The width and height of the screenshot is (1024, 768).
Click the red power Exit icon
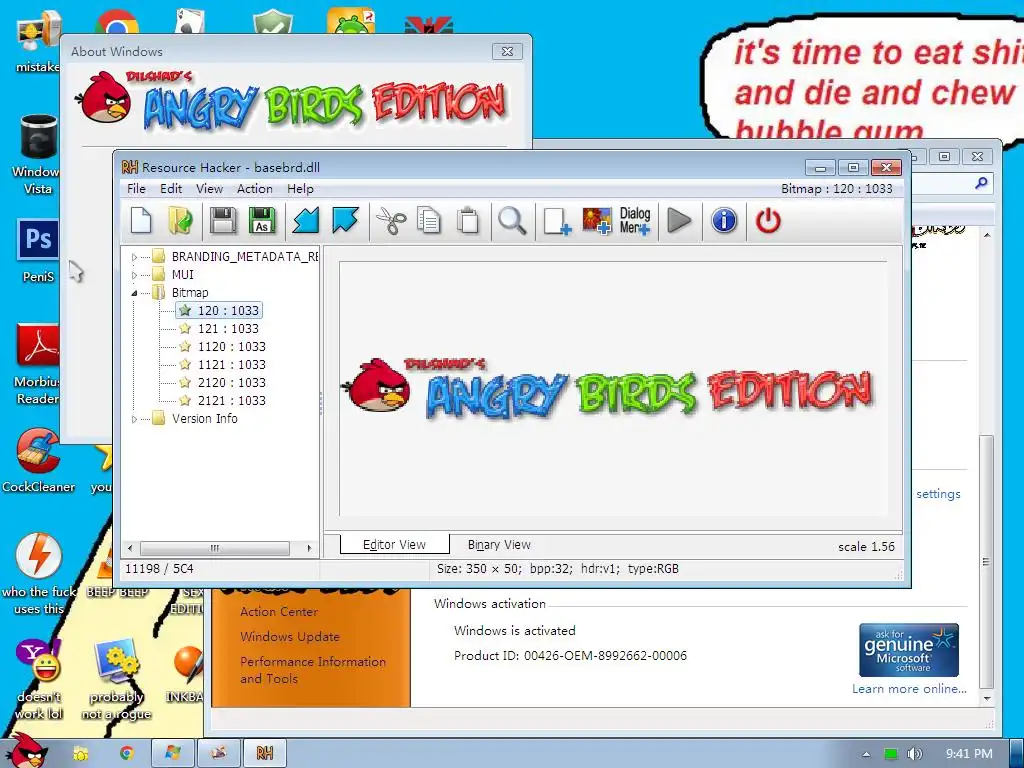[768, 221]
